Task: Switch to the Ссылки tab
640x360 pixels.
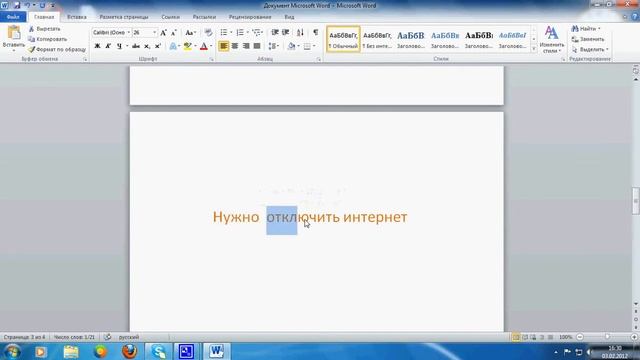Action: (x=170, y=17)
